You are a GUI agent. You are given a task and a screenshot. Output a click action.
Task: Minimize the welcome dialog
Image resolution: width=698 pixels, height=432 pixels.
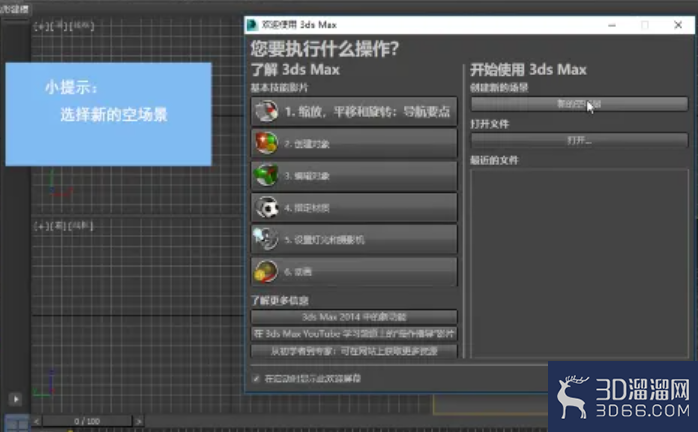(612, 25)
